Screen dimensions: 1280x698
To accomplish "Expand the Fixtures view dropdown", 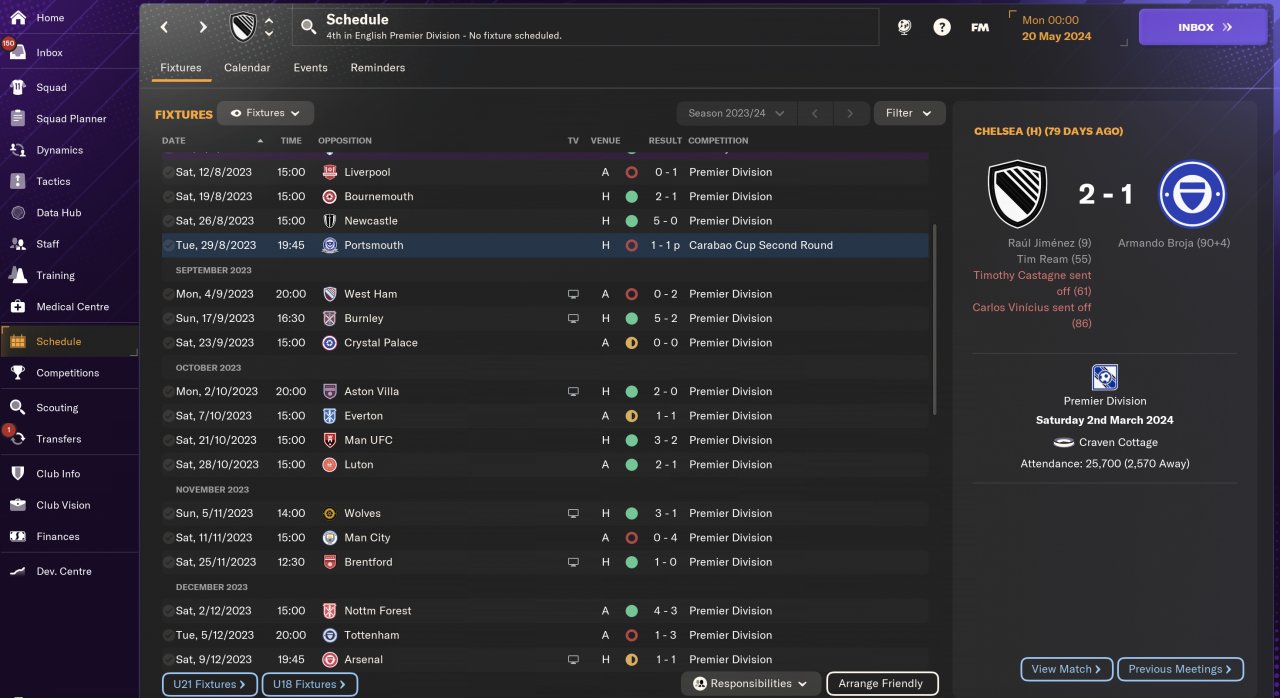I will click(265, 113).
